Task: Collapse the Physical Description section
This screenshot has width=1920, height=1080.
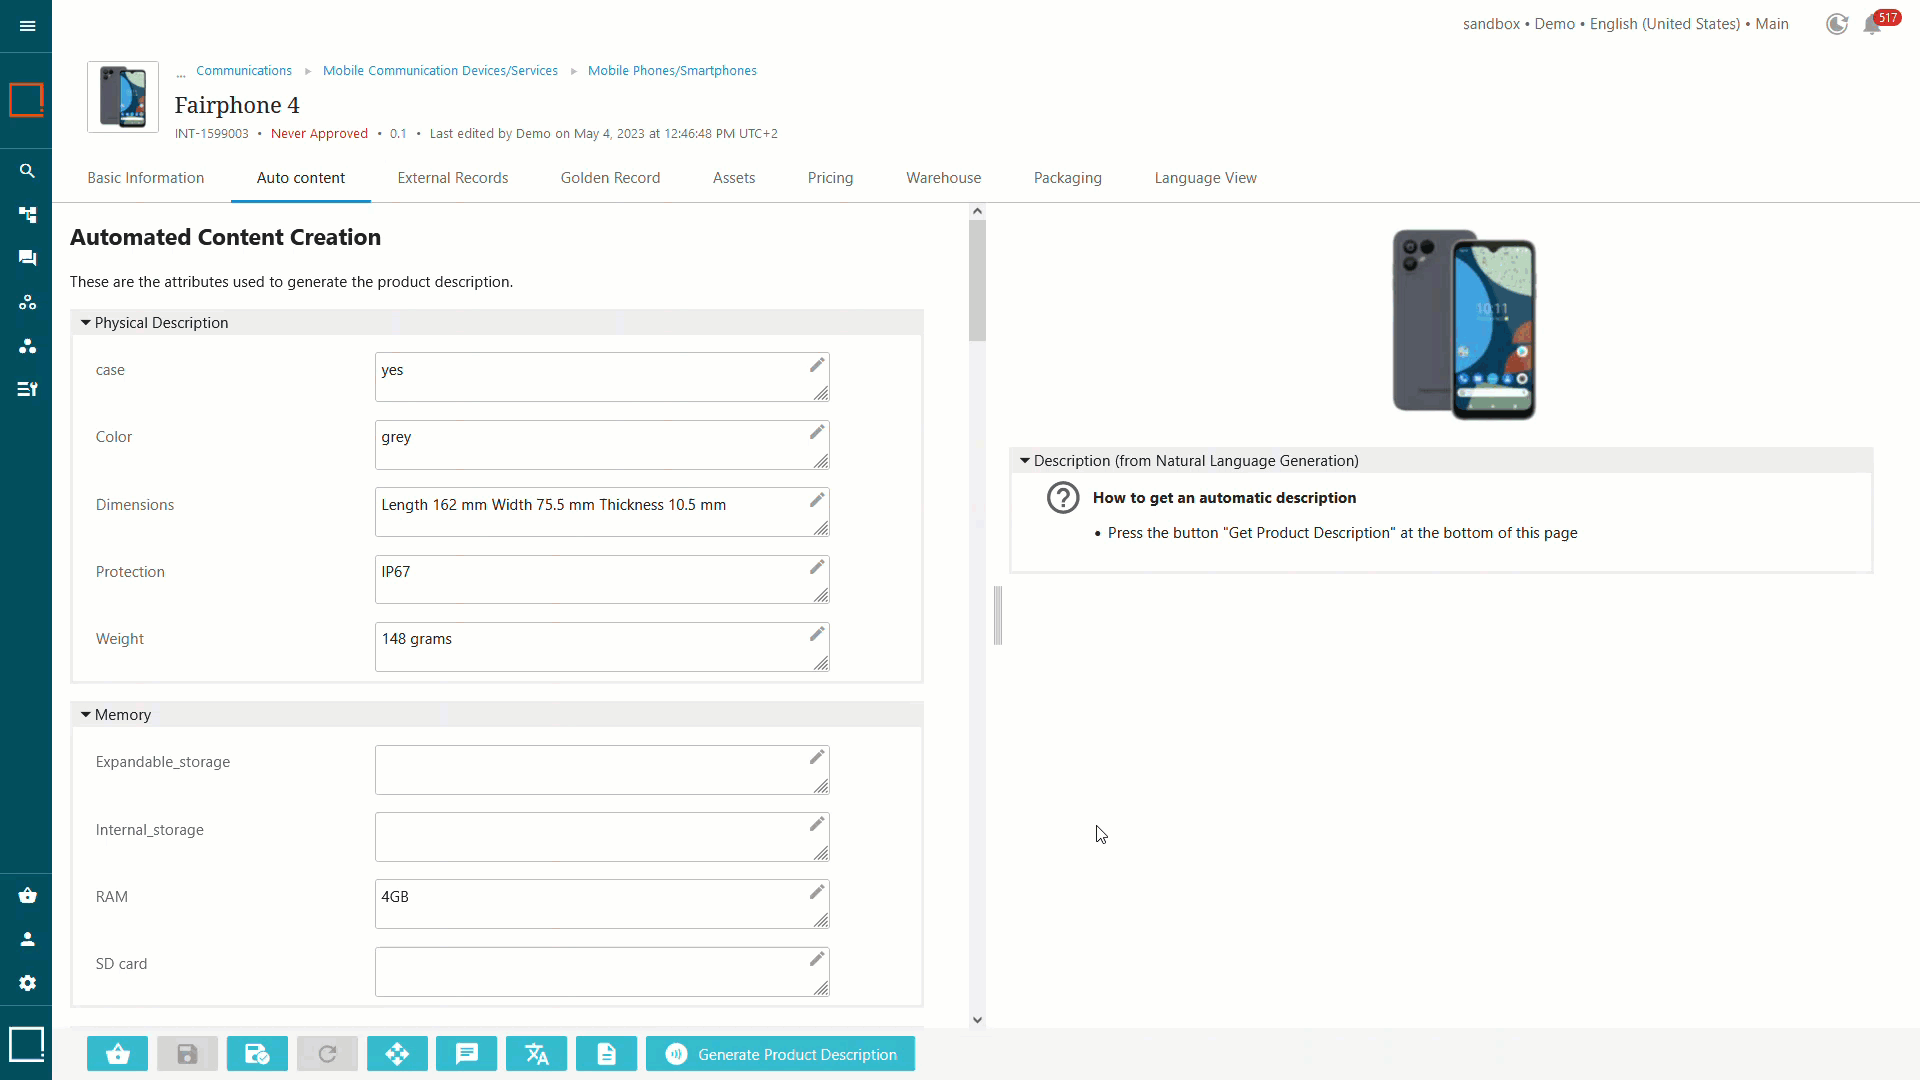Action: [x=84, y=322]
